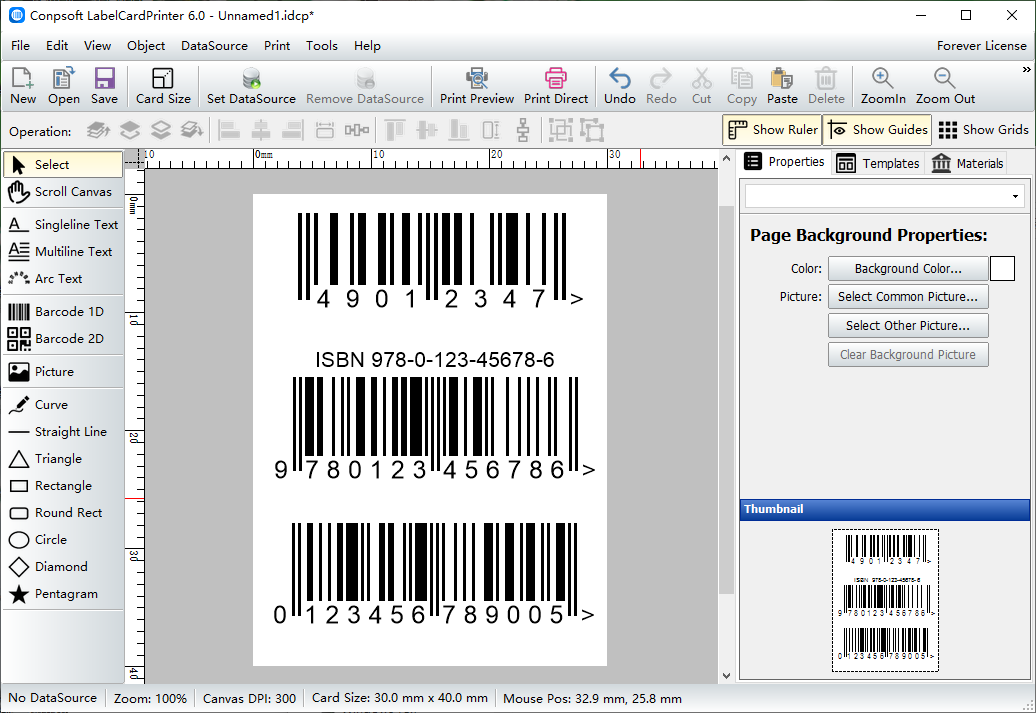The image size is (1036, 713).
Task: Expand the toolbar overflow chevron
Action: point(1026,69)
